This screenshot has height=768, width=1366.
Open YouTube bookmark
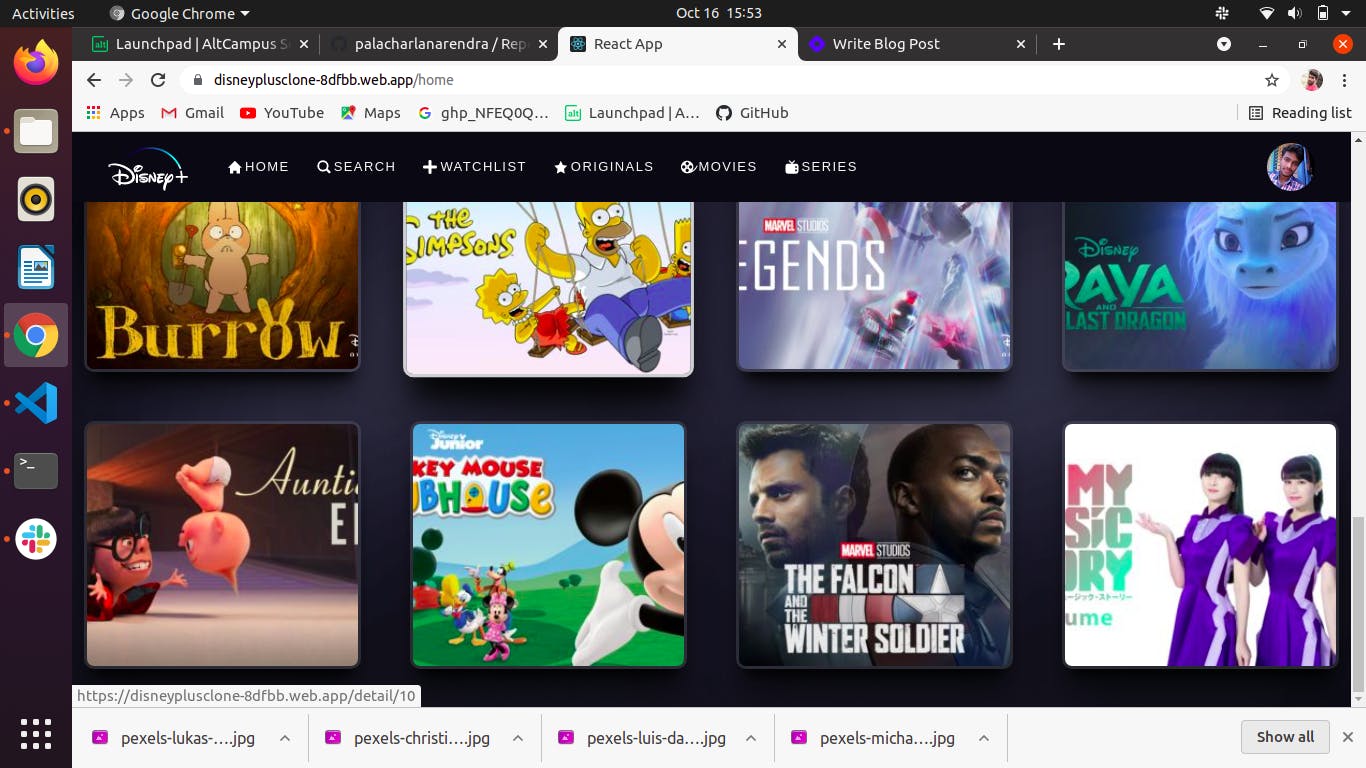[282, 113]
